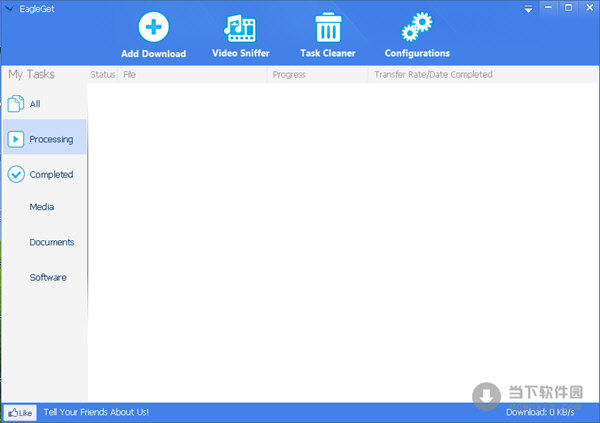
Task: Select the Processing play icon
Action: (x=16, y=139)
